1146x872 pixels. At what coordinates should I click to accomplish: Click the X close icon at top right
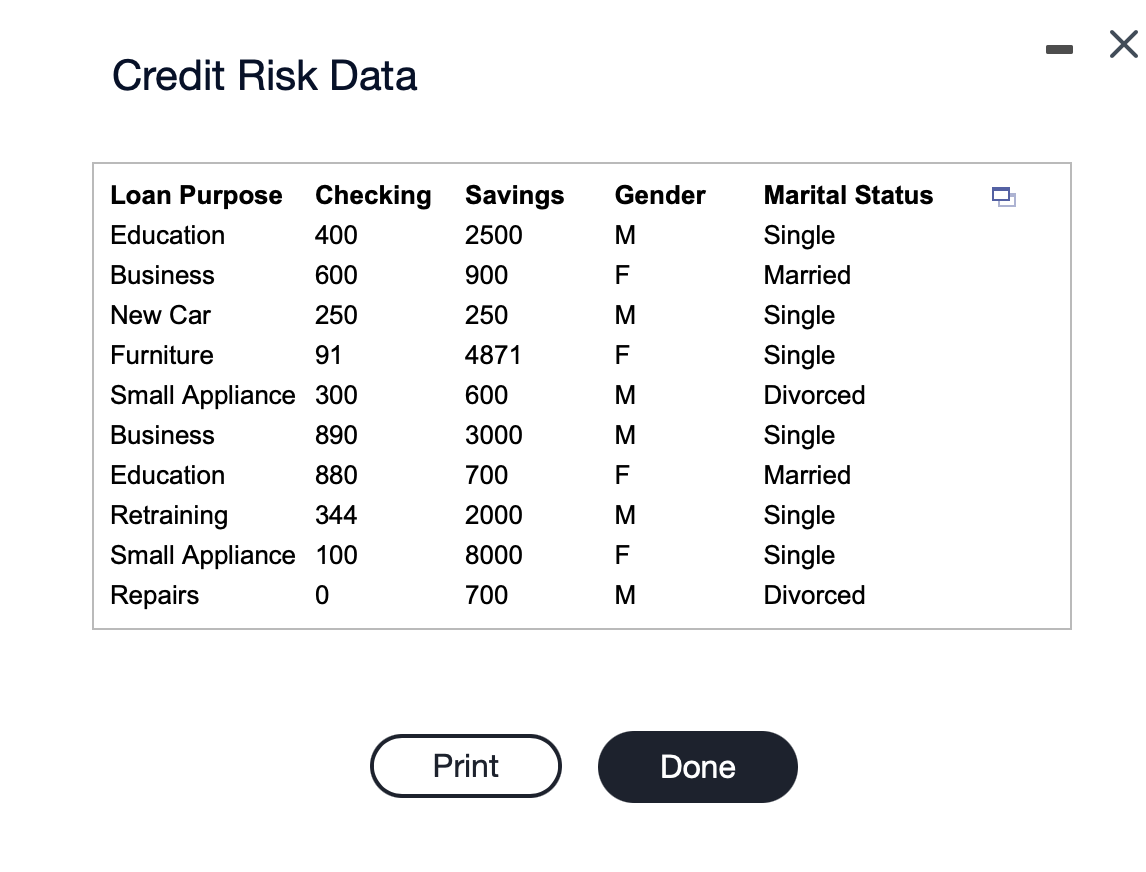click(1122, 44)
